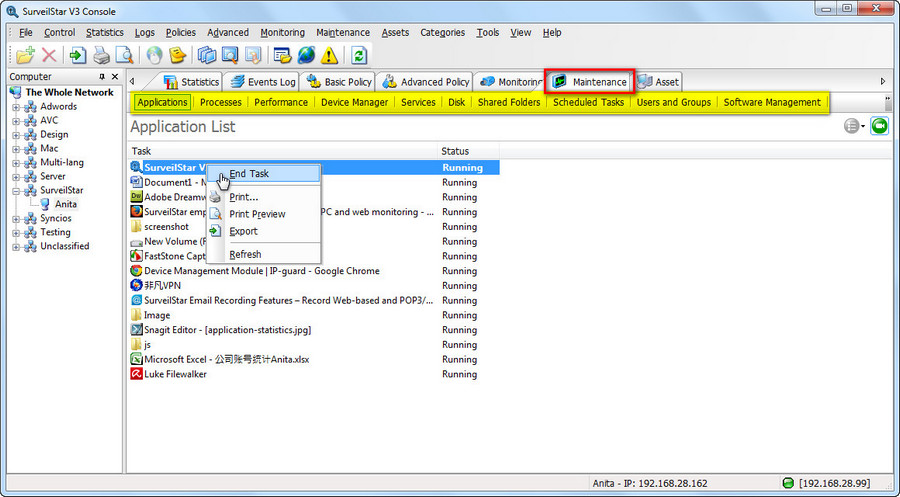The width and height of the screenshot is (900, 497).
Task: Expand the Server group node
Action: pos(17,177)
